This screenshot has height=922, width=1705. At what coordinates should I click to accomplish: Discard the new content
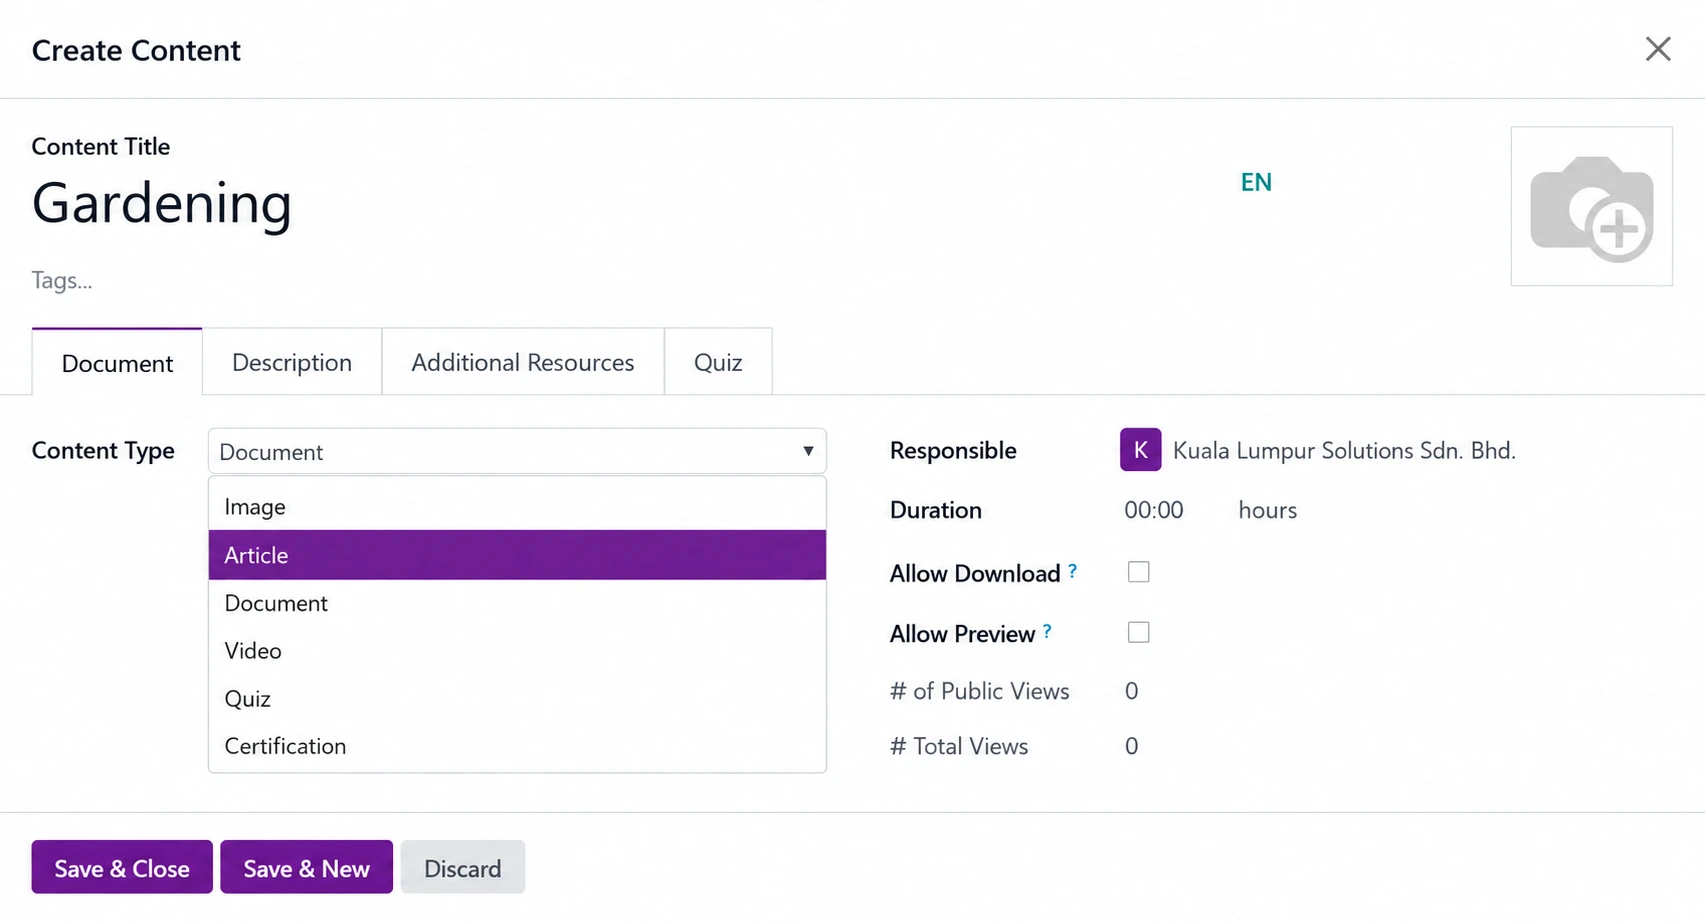coord(462,867)
